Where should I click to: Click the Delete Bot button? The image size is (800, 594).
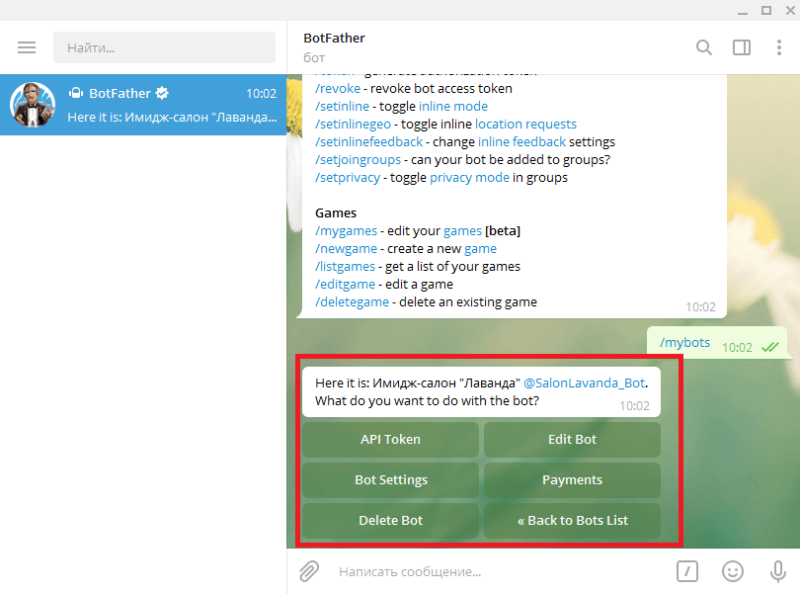(x=390, y=521)
